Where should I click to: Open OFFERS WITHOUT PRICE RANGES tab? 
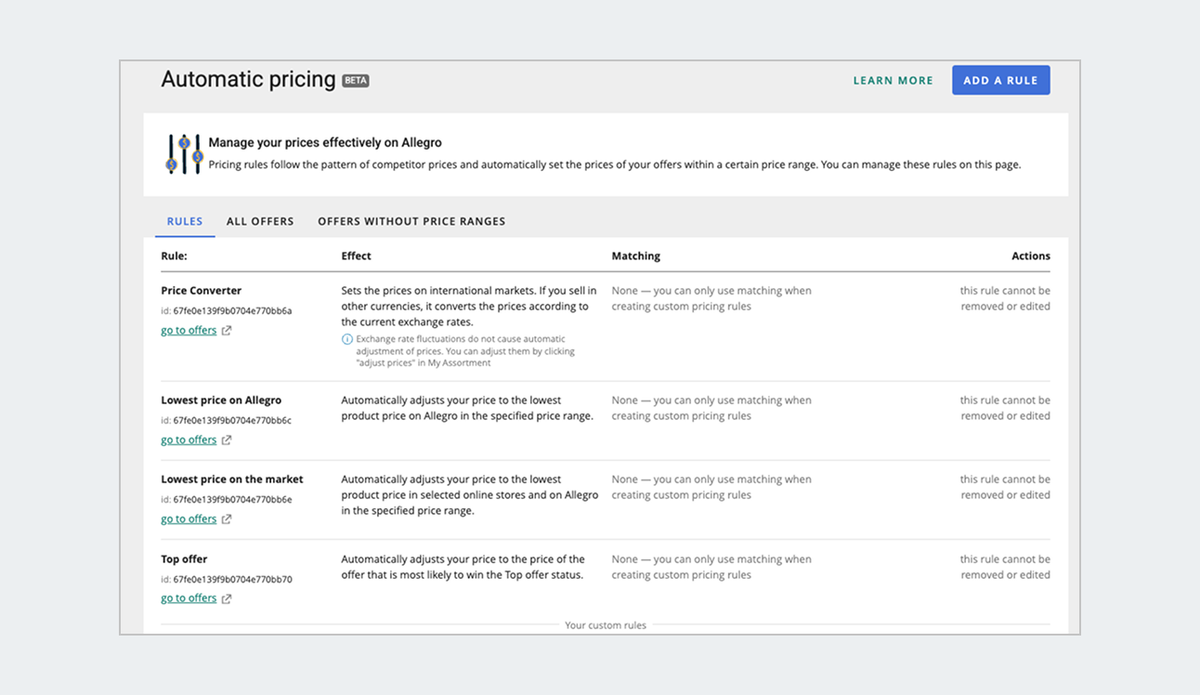pos(412,221)
